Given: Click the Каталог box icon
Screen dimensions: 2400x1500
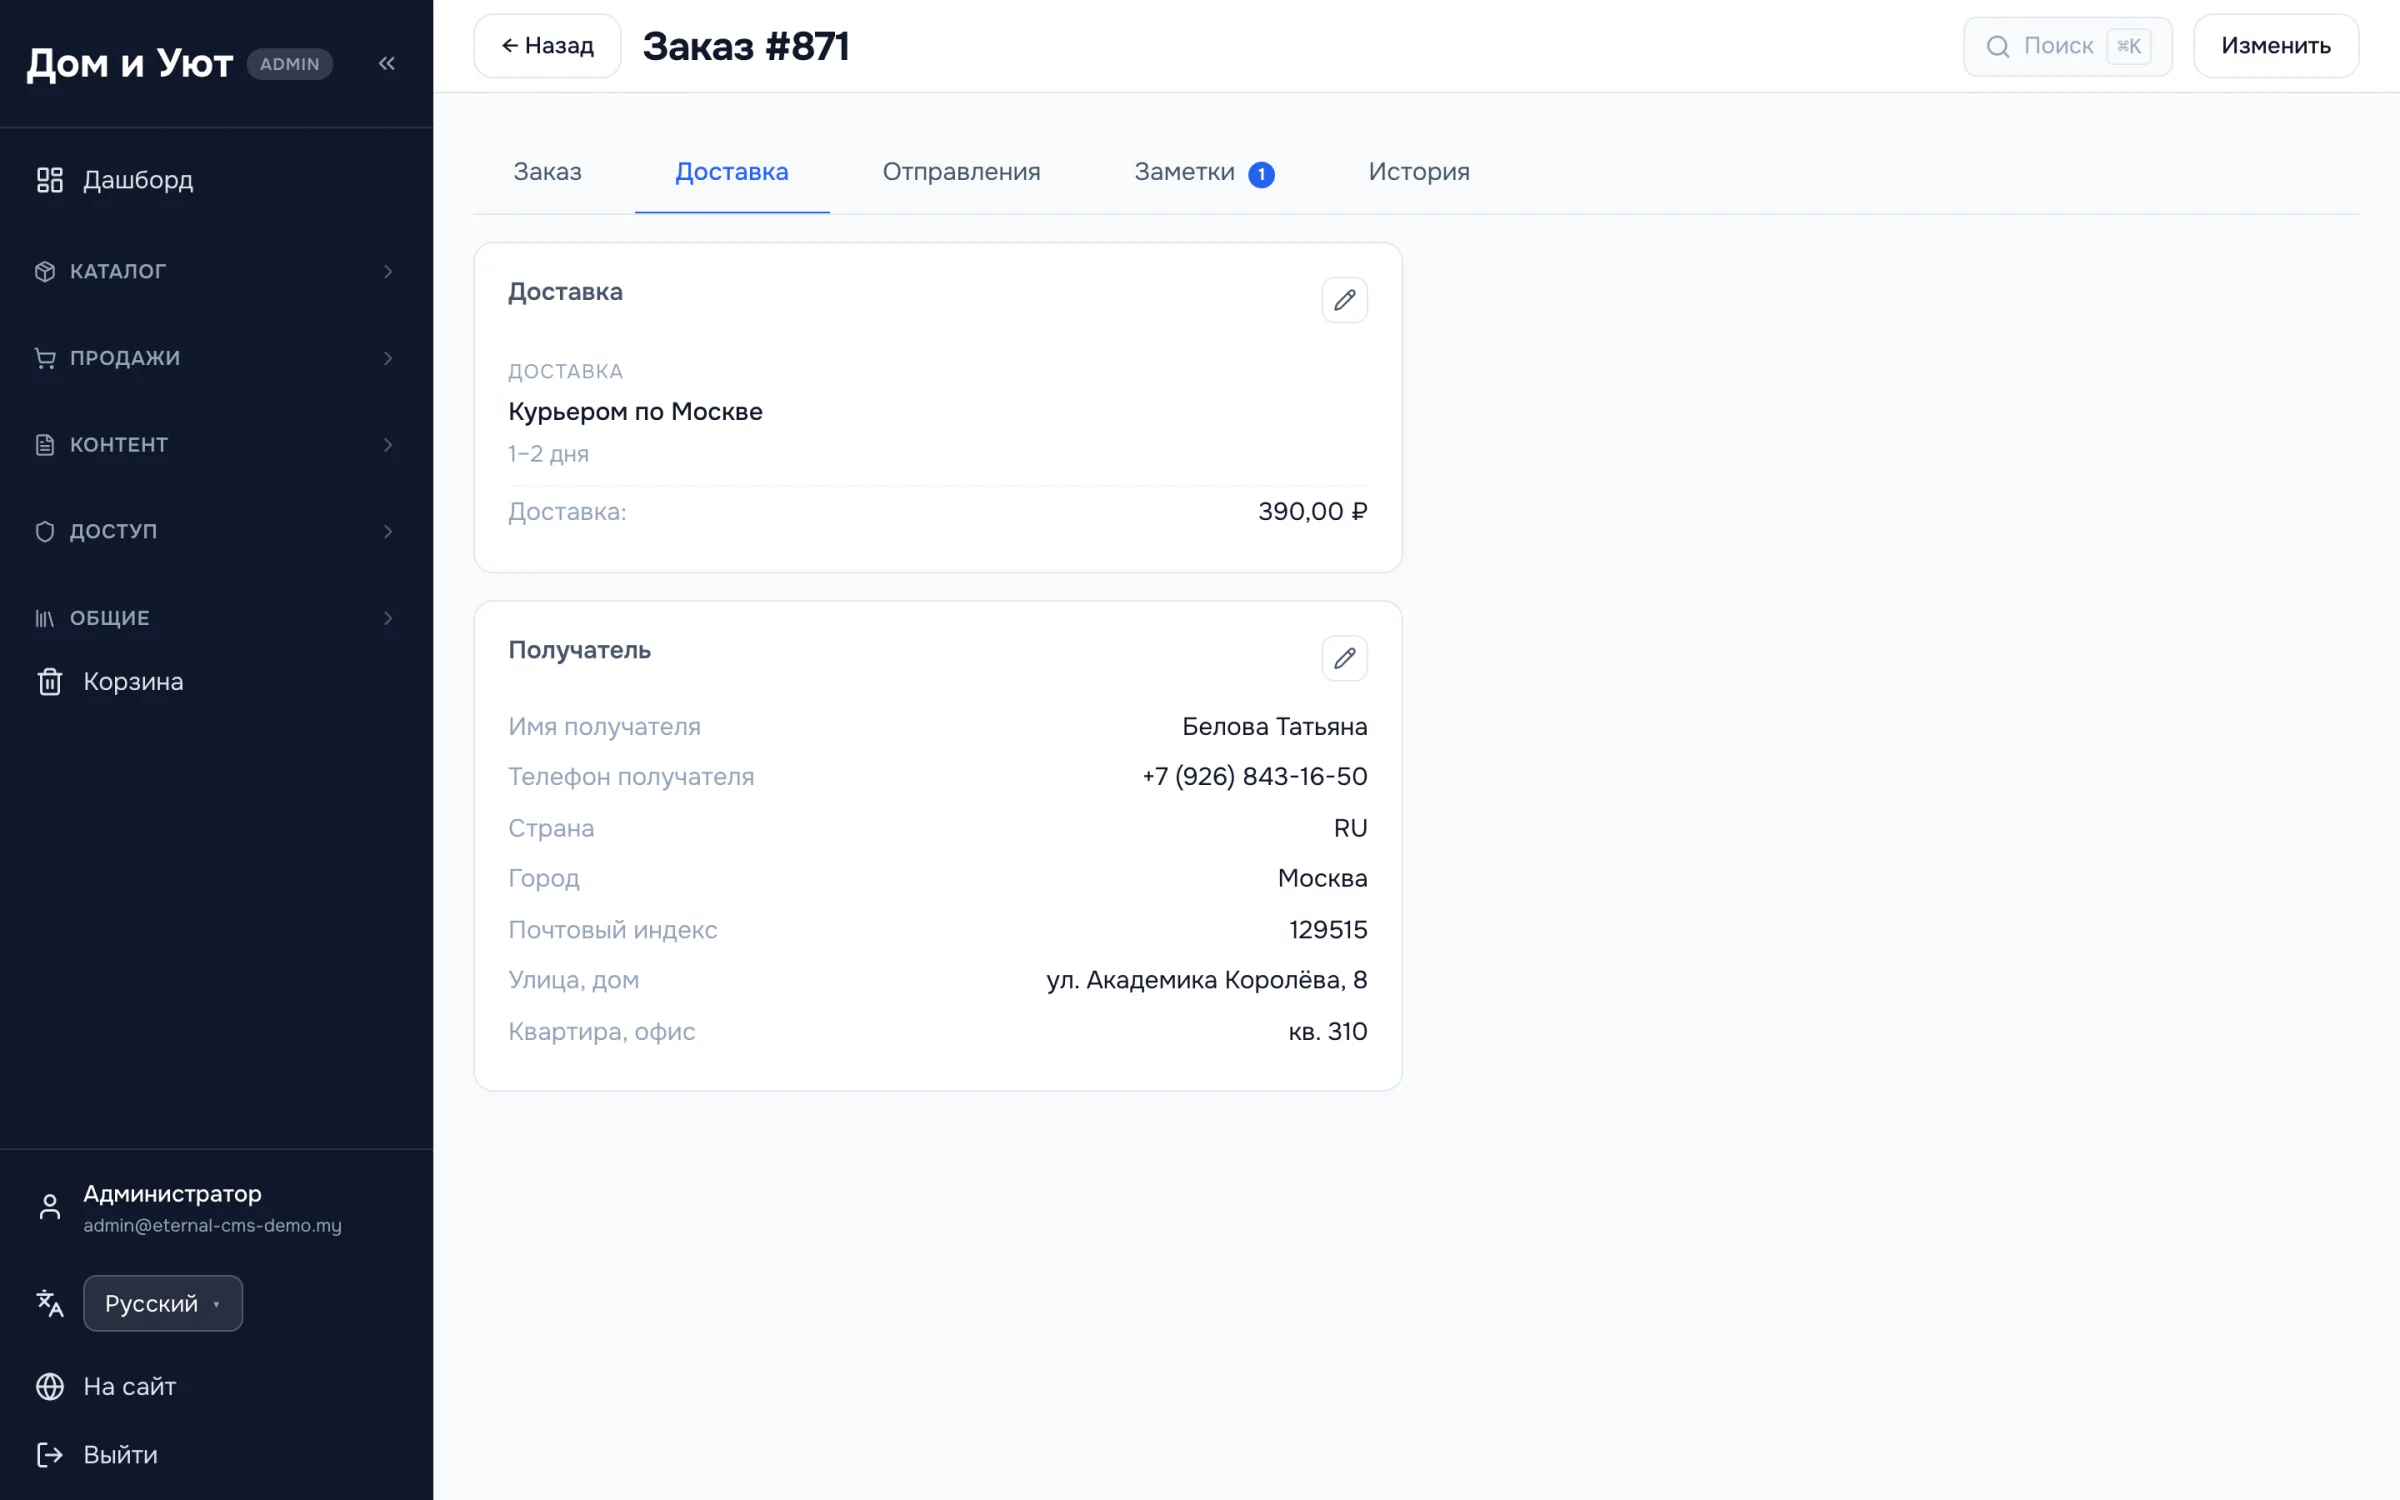Looking at the screenshot, I should coord(45,271).
